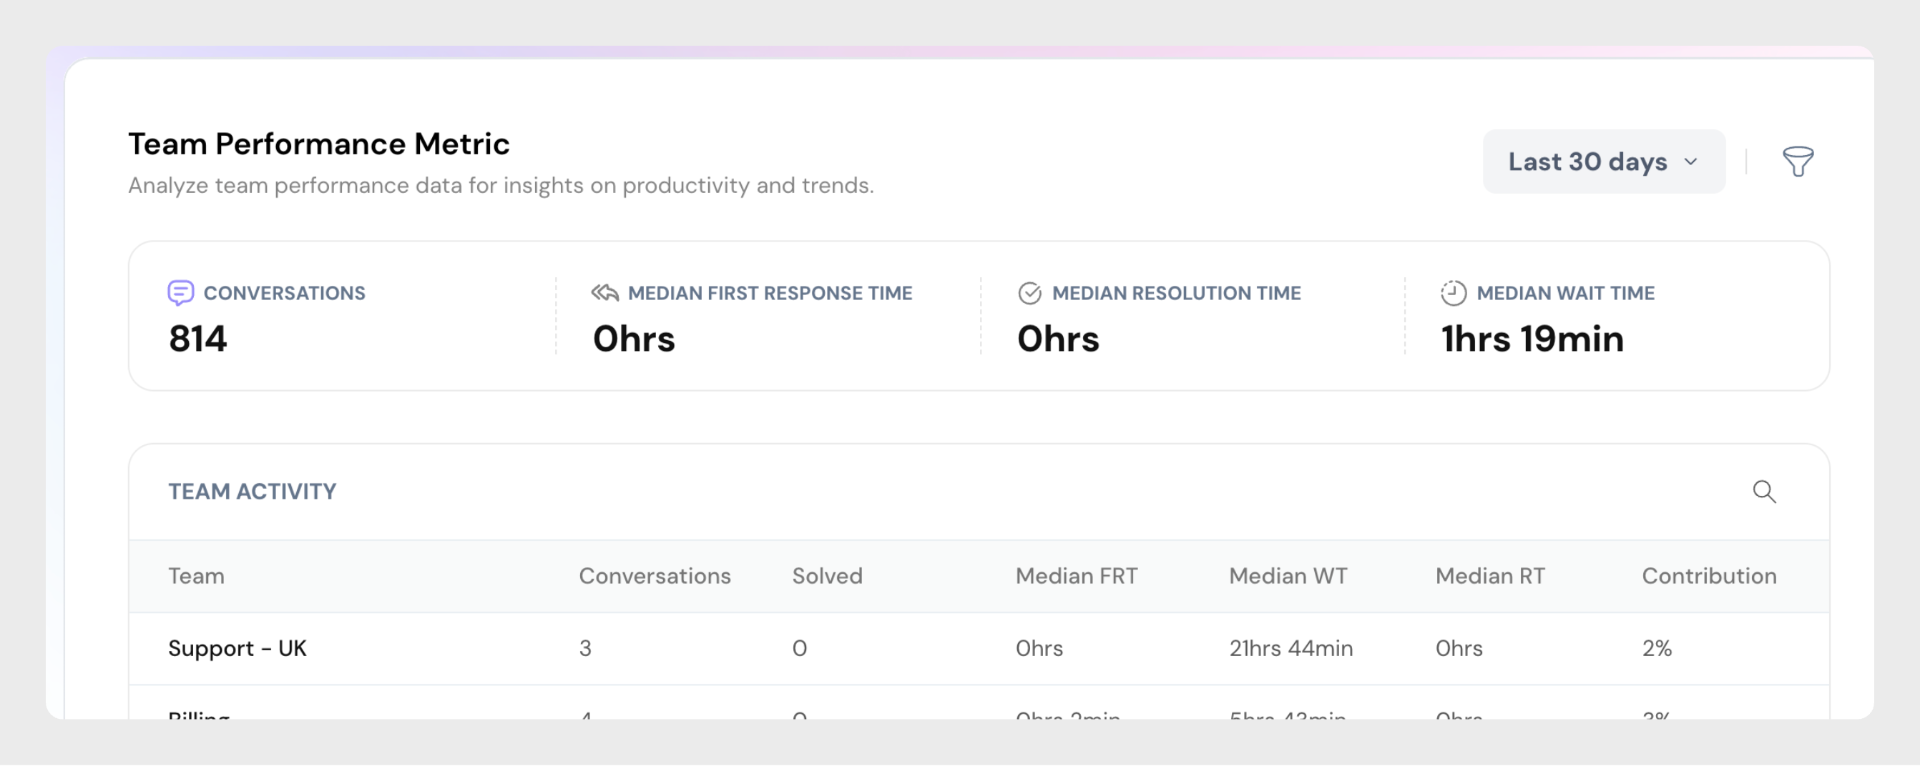Screen dimensions: 1920x766
Task: Open the Last 30 days dropdown
Action: [1603, 161]
